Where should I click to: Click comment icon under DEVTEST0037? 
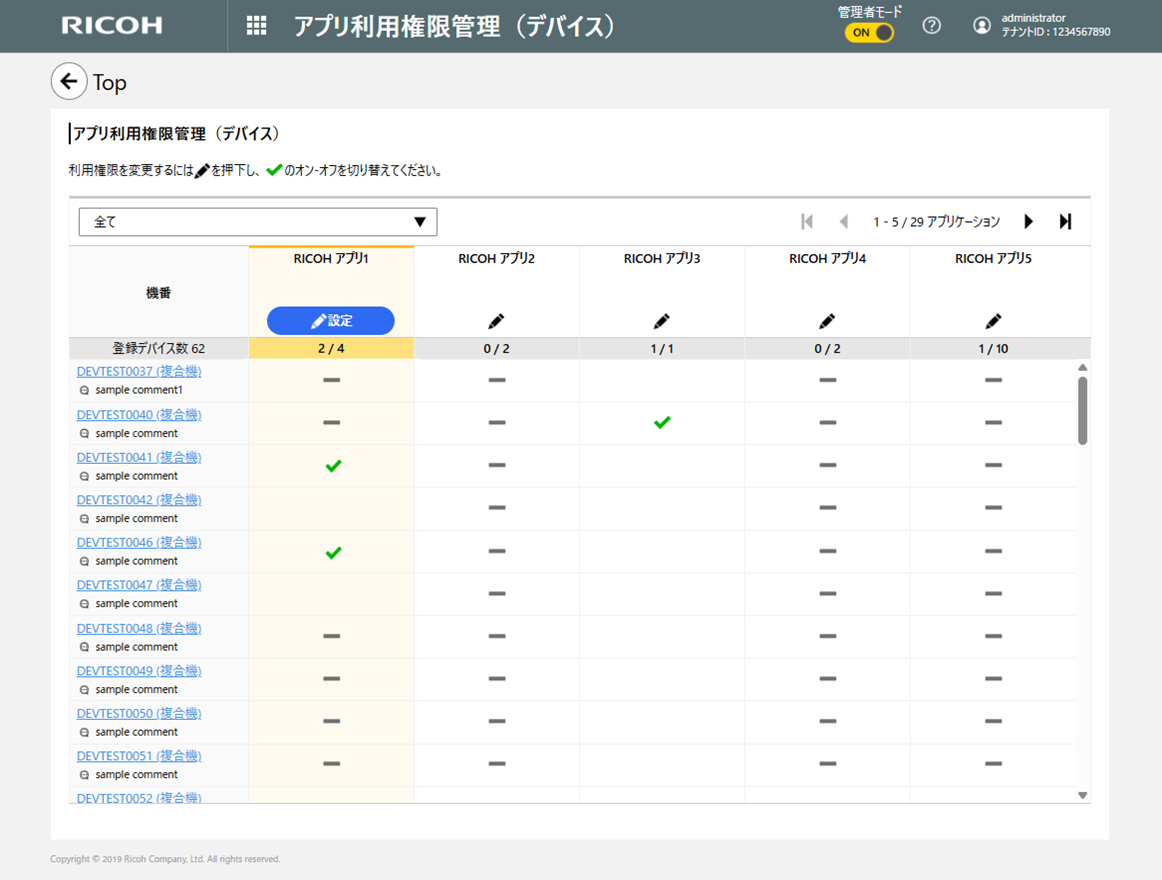point(84,390)
